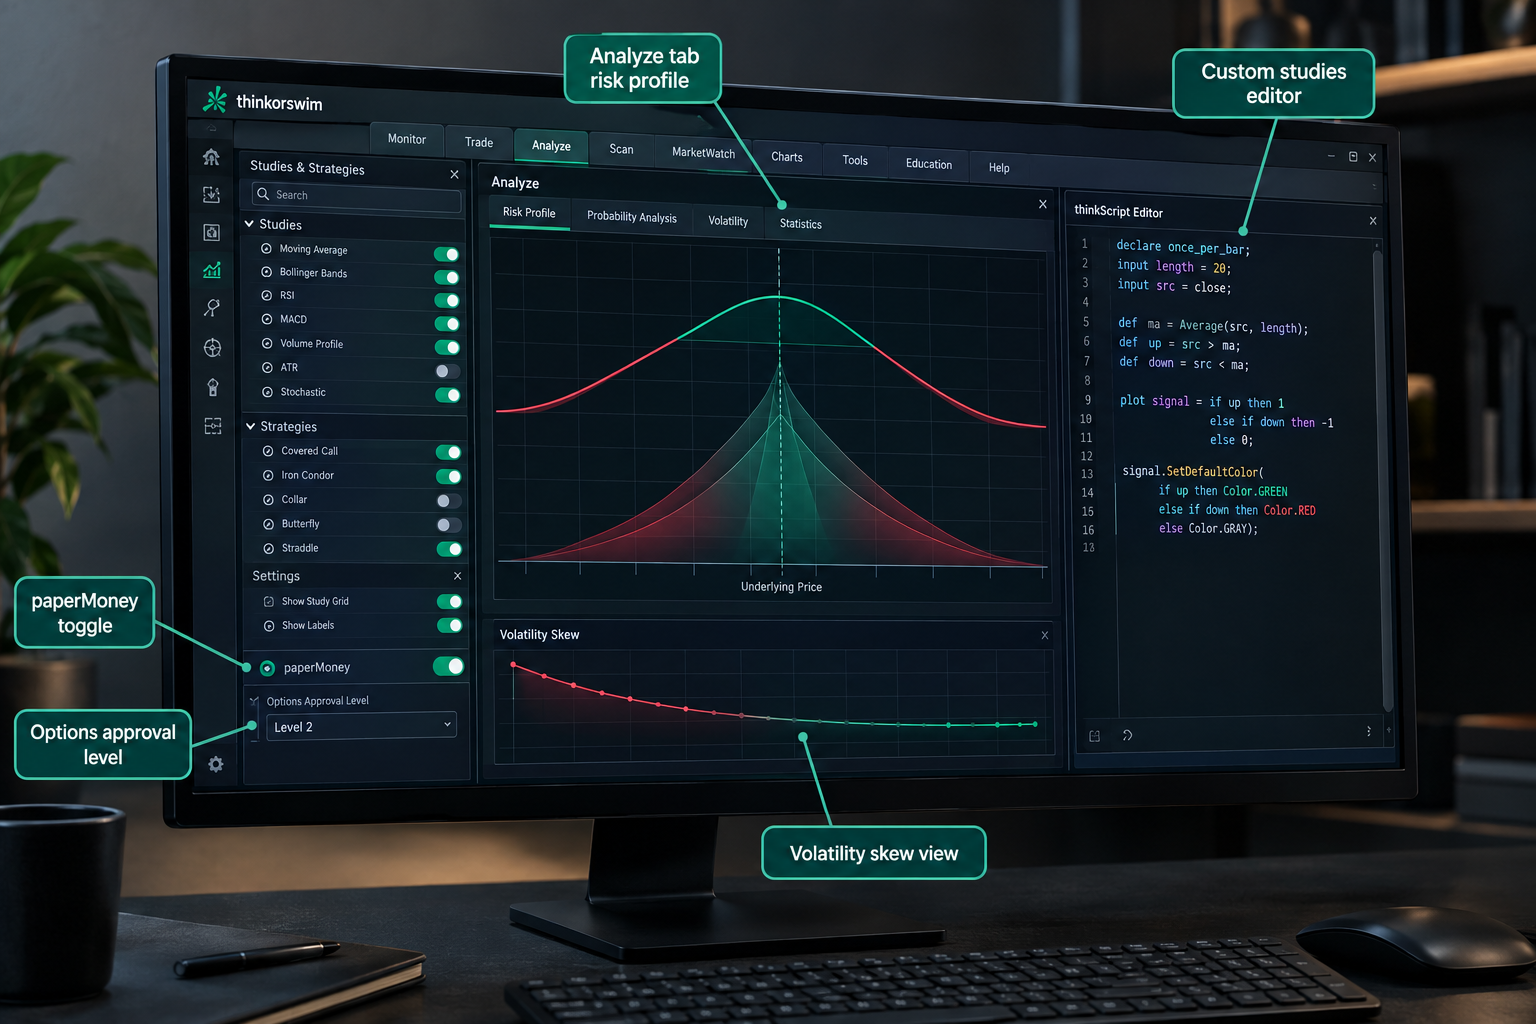Open the settings gear in sidebar
The height and width of the screenshot is (1024, 1536).
pos(216,764)
